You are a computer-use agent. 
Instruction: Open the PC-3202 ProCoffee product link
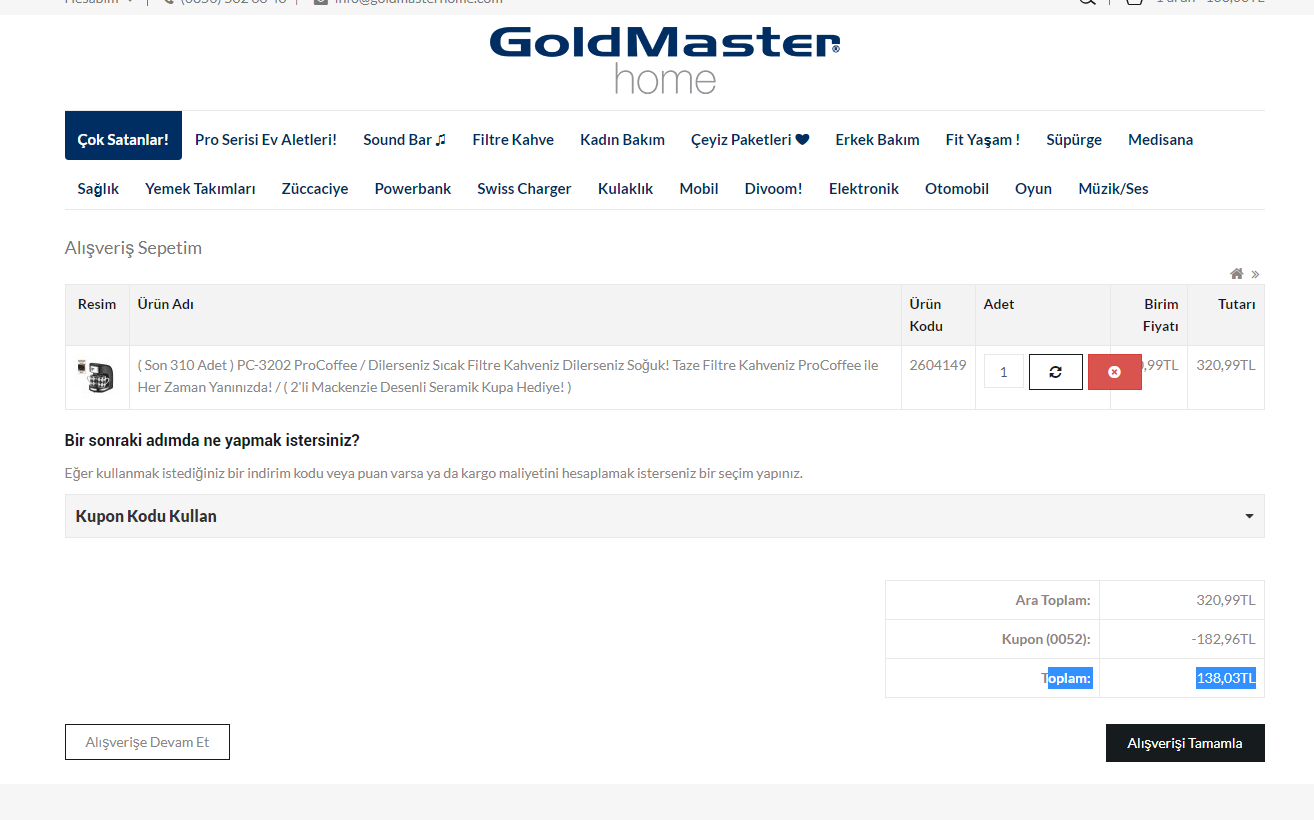point(507,376)
